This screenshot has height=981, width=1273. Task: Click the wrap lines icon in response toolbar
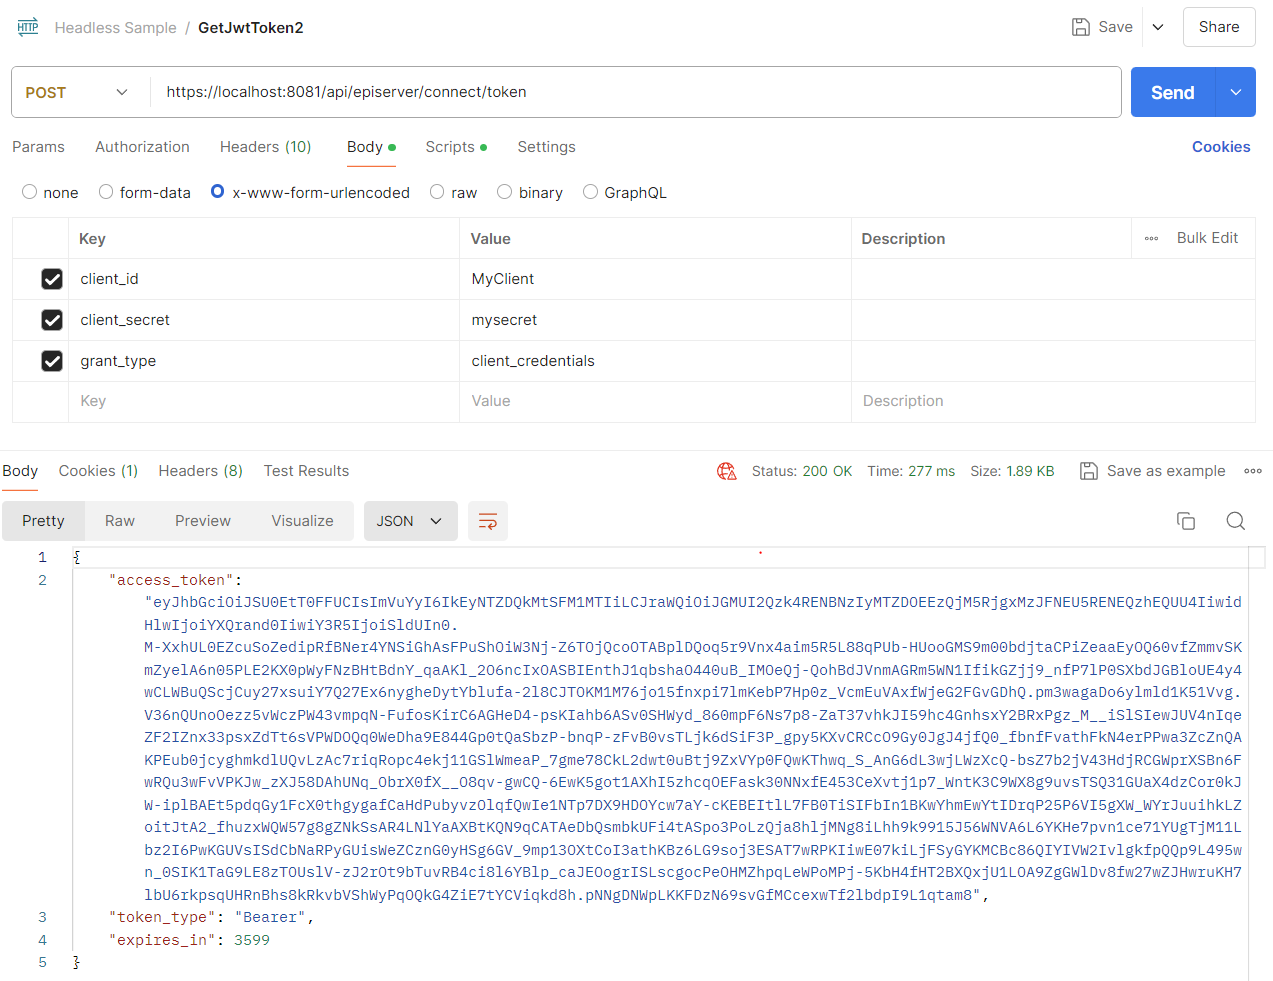point(488,521)
